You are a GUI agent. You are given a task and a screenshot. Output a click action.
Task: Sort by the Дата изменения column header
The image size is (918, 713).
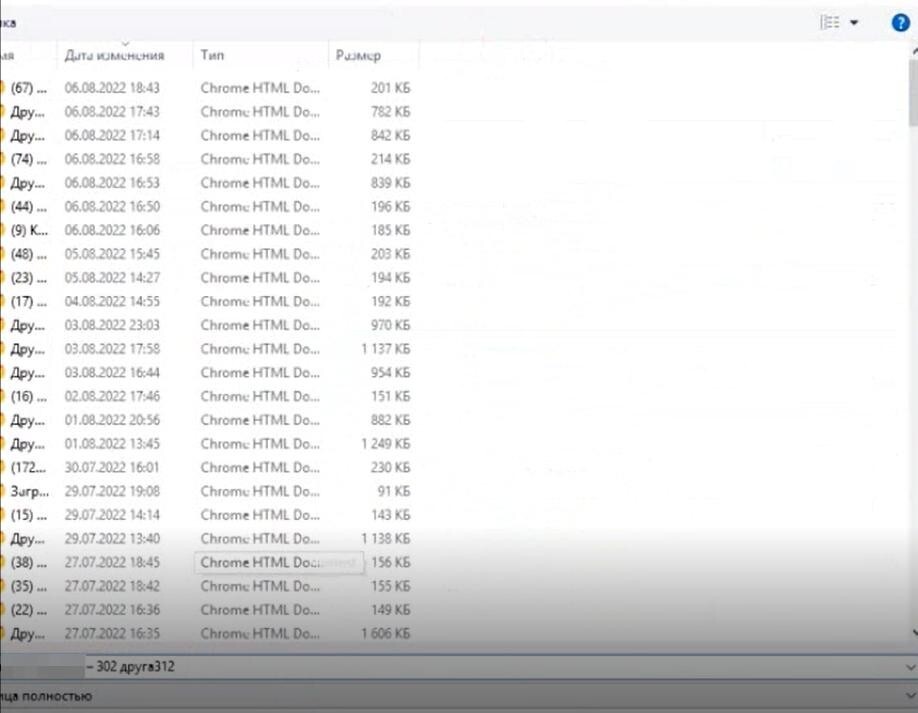pos(114,55)
